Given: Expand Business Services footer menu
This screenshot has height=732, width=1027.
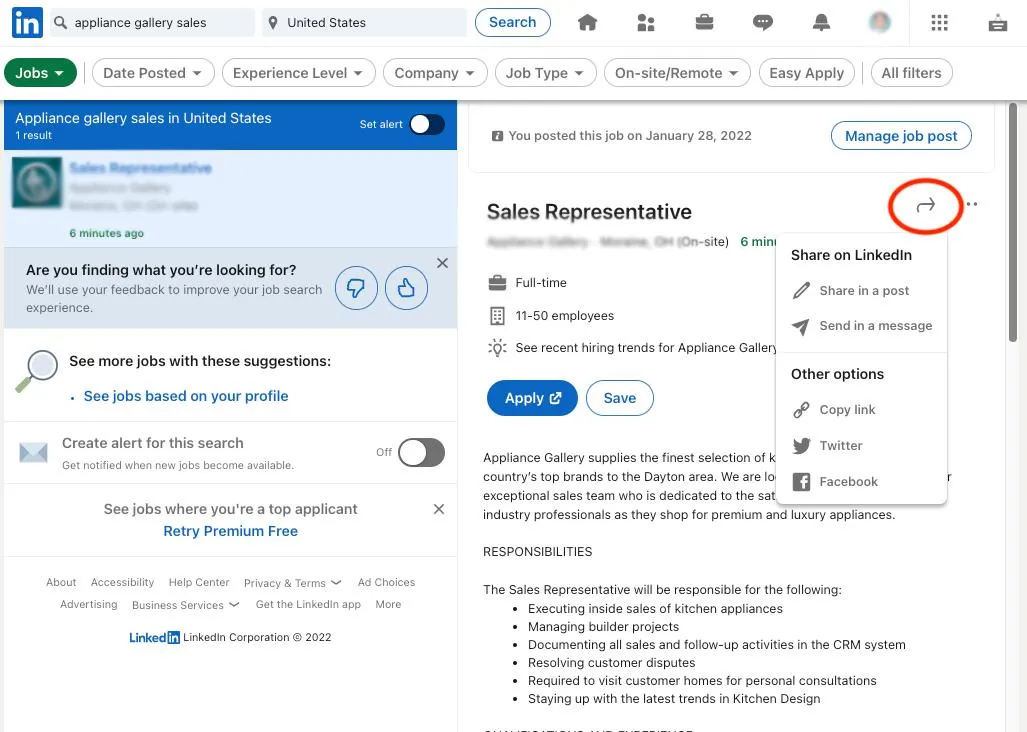Looking at the screenshot, I should pos(186,605).
